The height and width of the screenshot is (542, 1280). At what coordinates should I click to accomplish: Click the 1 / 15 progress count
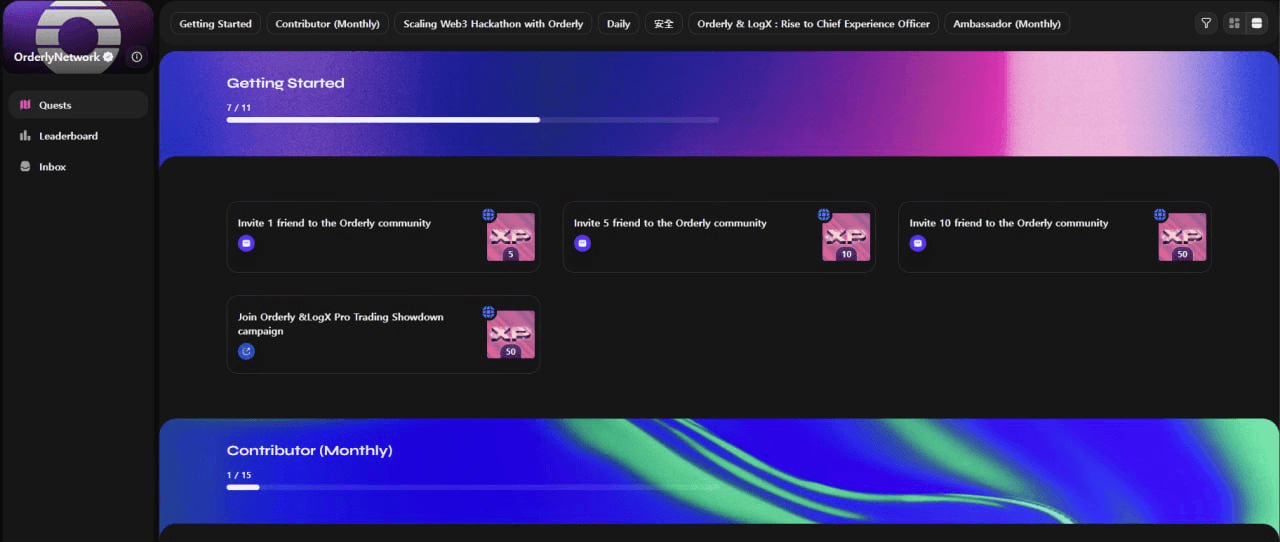click(x=239, y=474)
